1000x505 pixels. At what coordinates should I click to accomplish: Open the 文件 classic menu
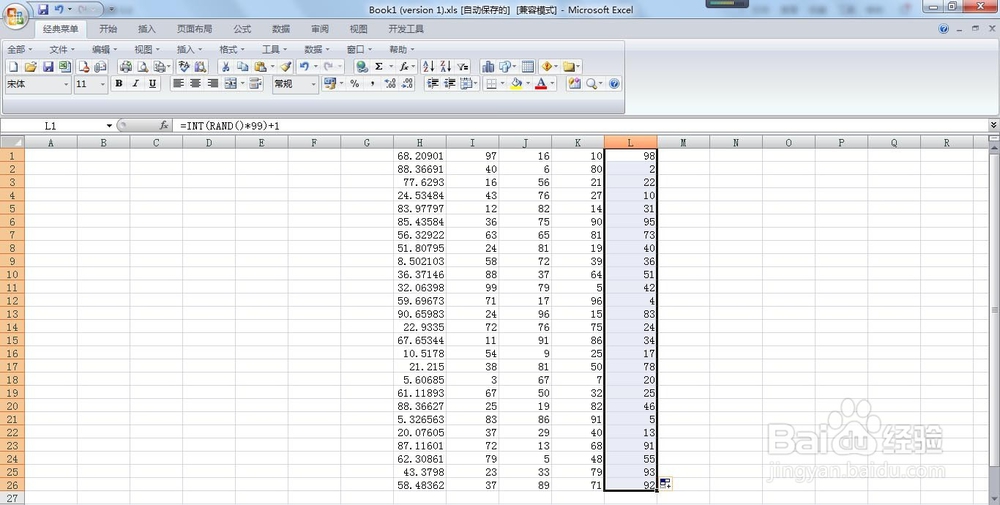pos(62,49)
